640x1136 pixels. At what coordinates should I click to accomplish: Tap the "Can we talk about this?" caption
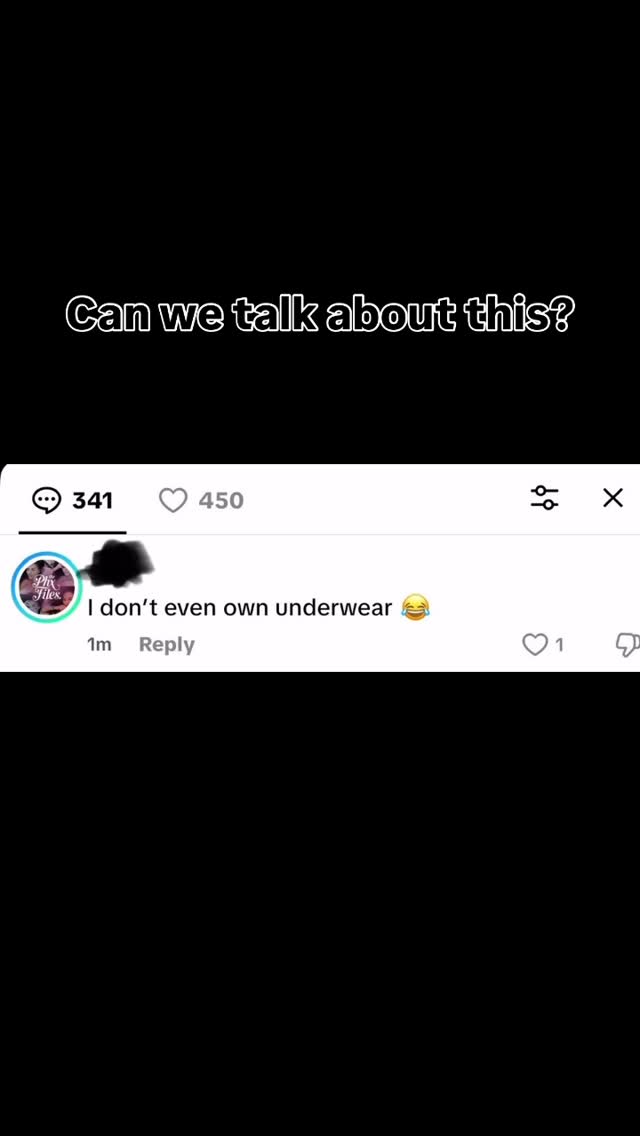(x=320, y=315)
